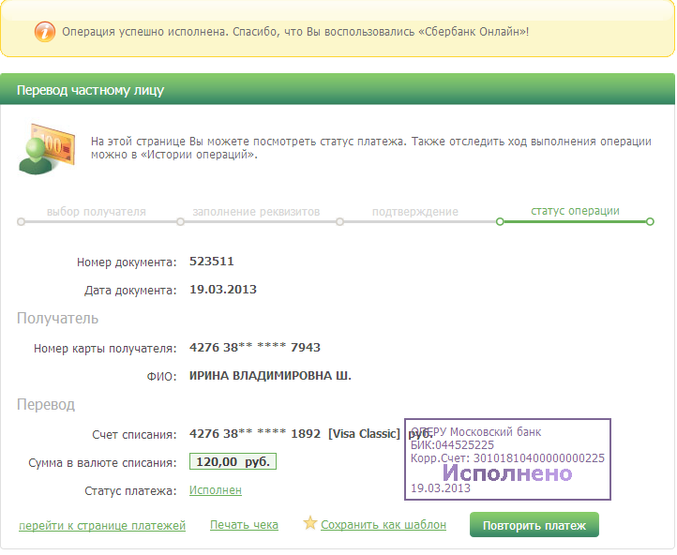This screenshot has height=555, width=677.
Task: Select the статус операции step
Action: tap(575, 210)
